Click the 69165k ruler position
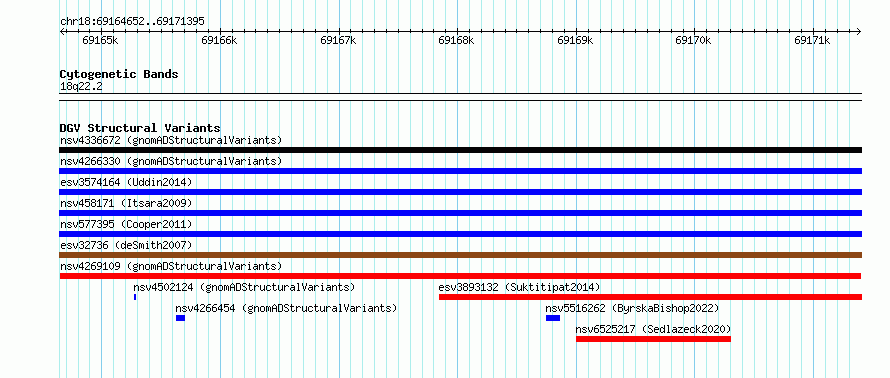This screenshot has height=378, width=890. click(100, 40)
